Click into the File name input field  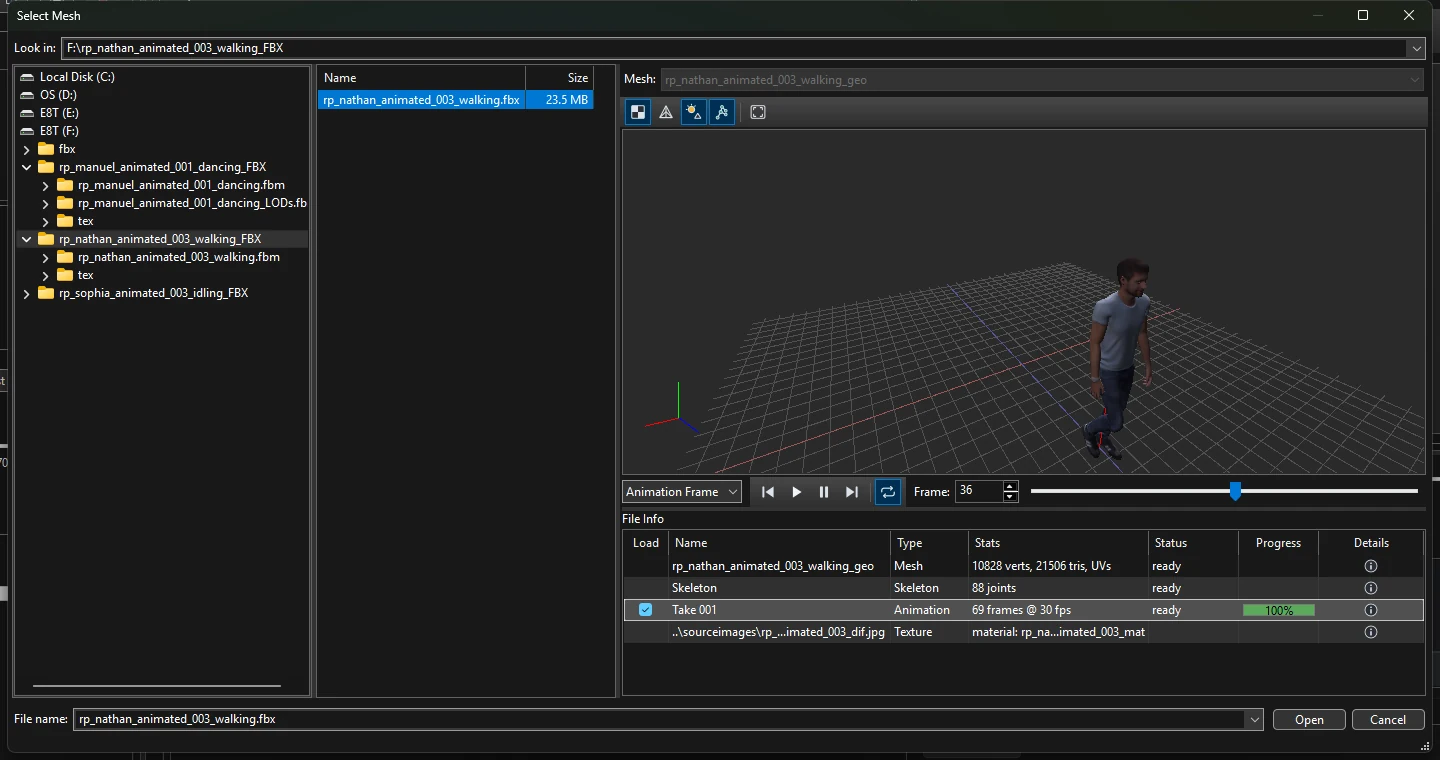click(660, 720)
